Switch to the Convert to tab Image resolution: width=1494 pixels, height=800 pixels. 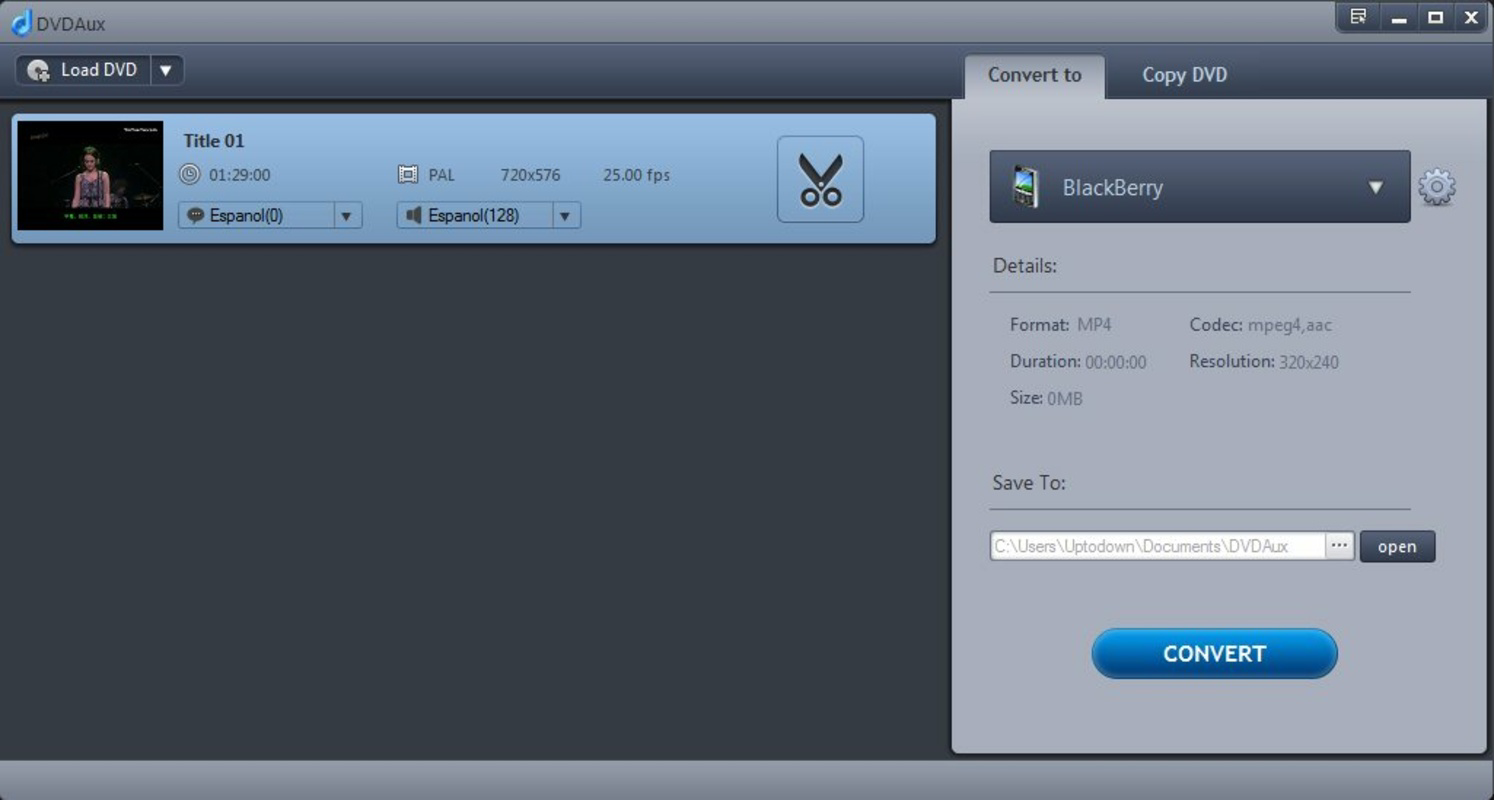pos(1035,75)
